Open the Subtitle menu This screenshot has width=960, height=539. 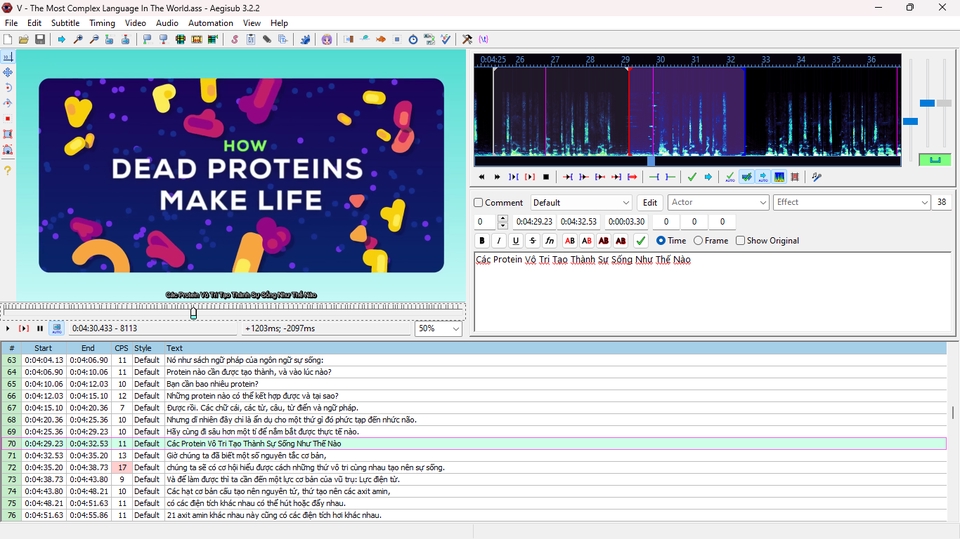(65, 23)
